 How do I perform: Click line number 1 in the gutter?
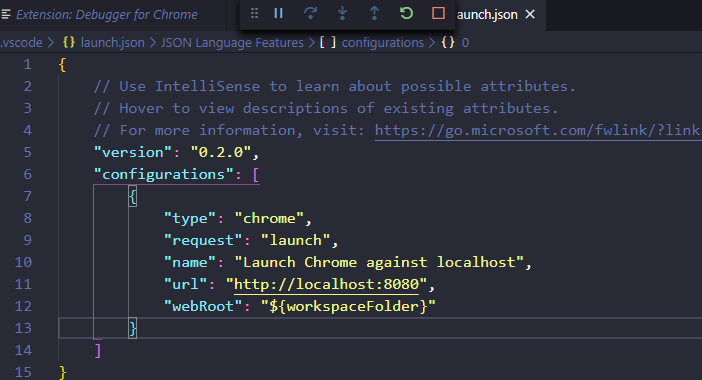coord(27,65)
